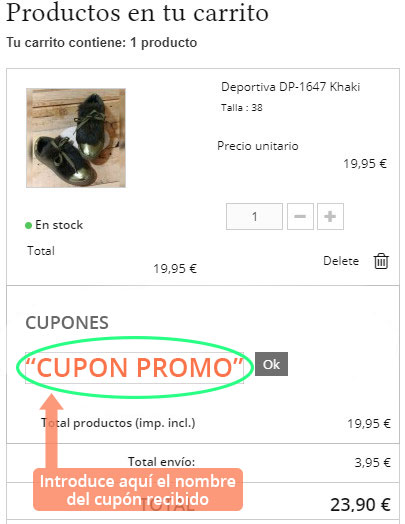The height and width of the screenshot is (524, 405).
Task: Click the green En stock indicator dot
Action: coord(28,225)
